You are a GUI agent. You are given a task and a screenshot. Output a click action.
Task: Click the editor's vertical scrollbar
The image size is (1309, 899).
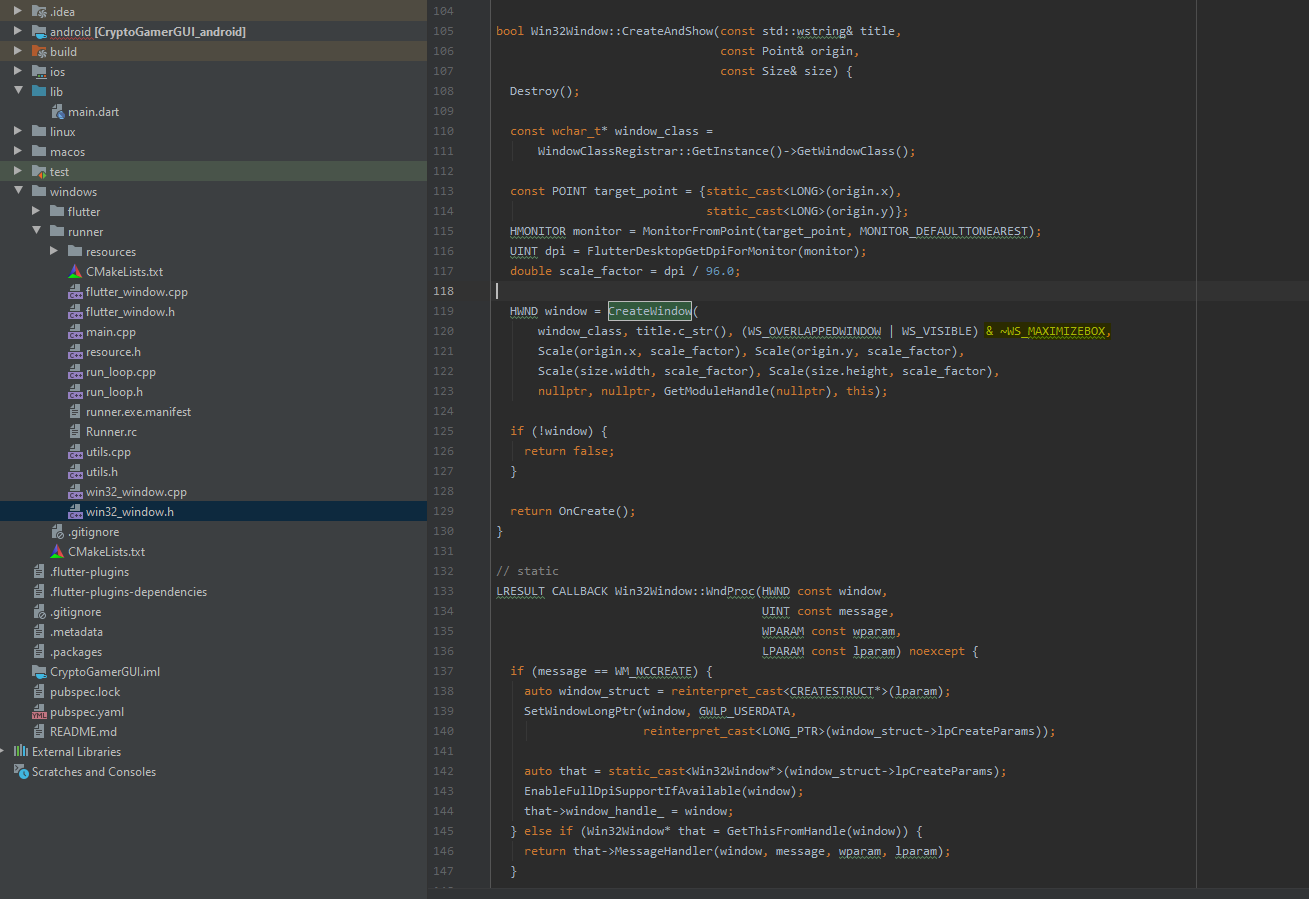tap(1303, 300)
